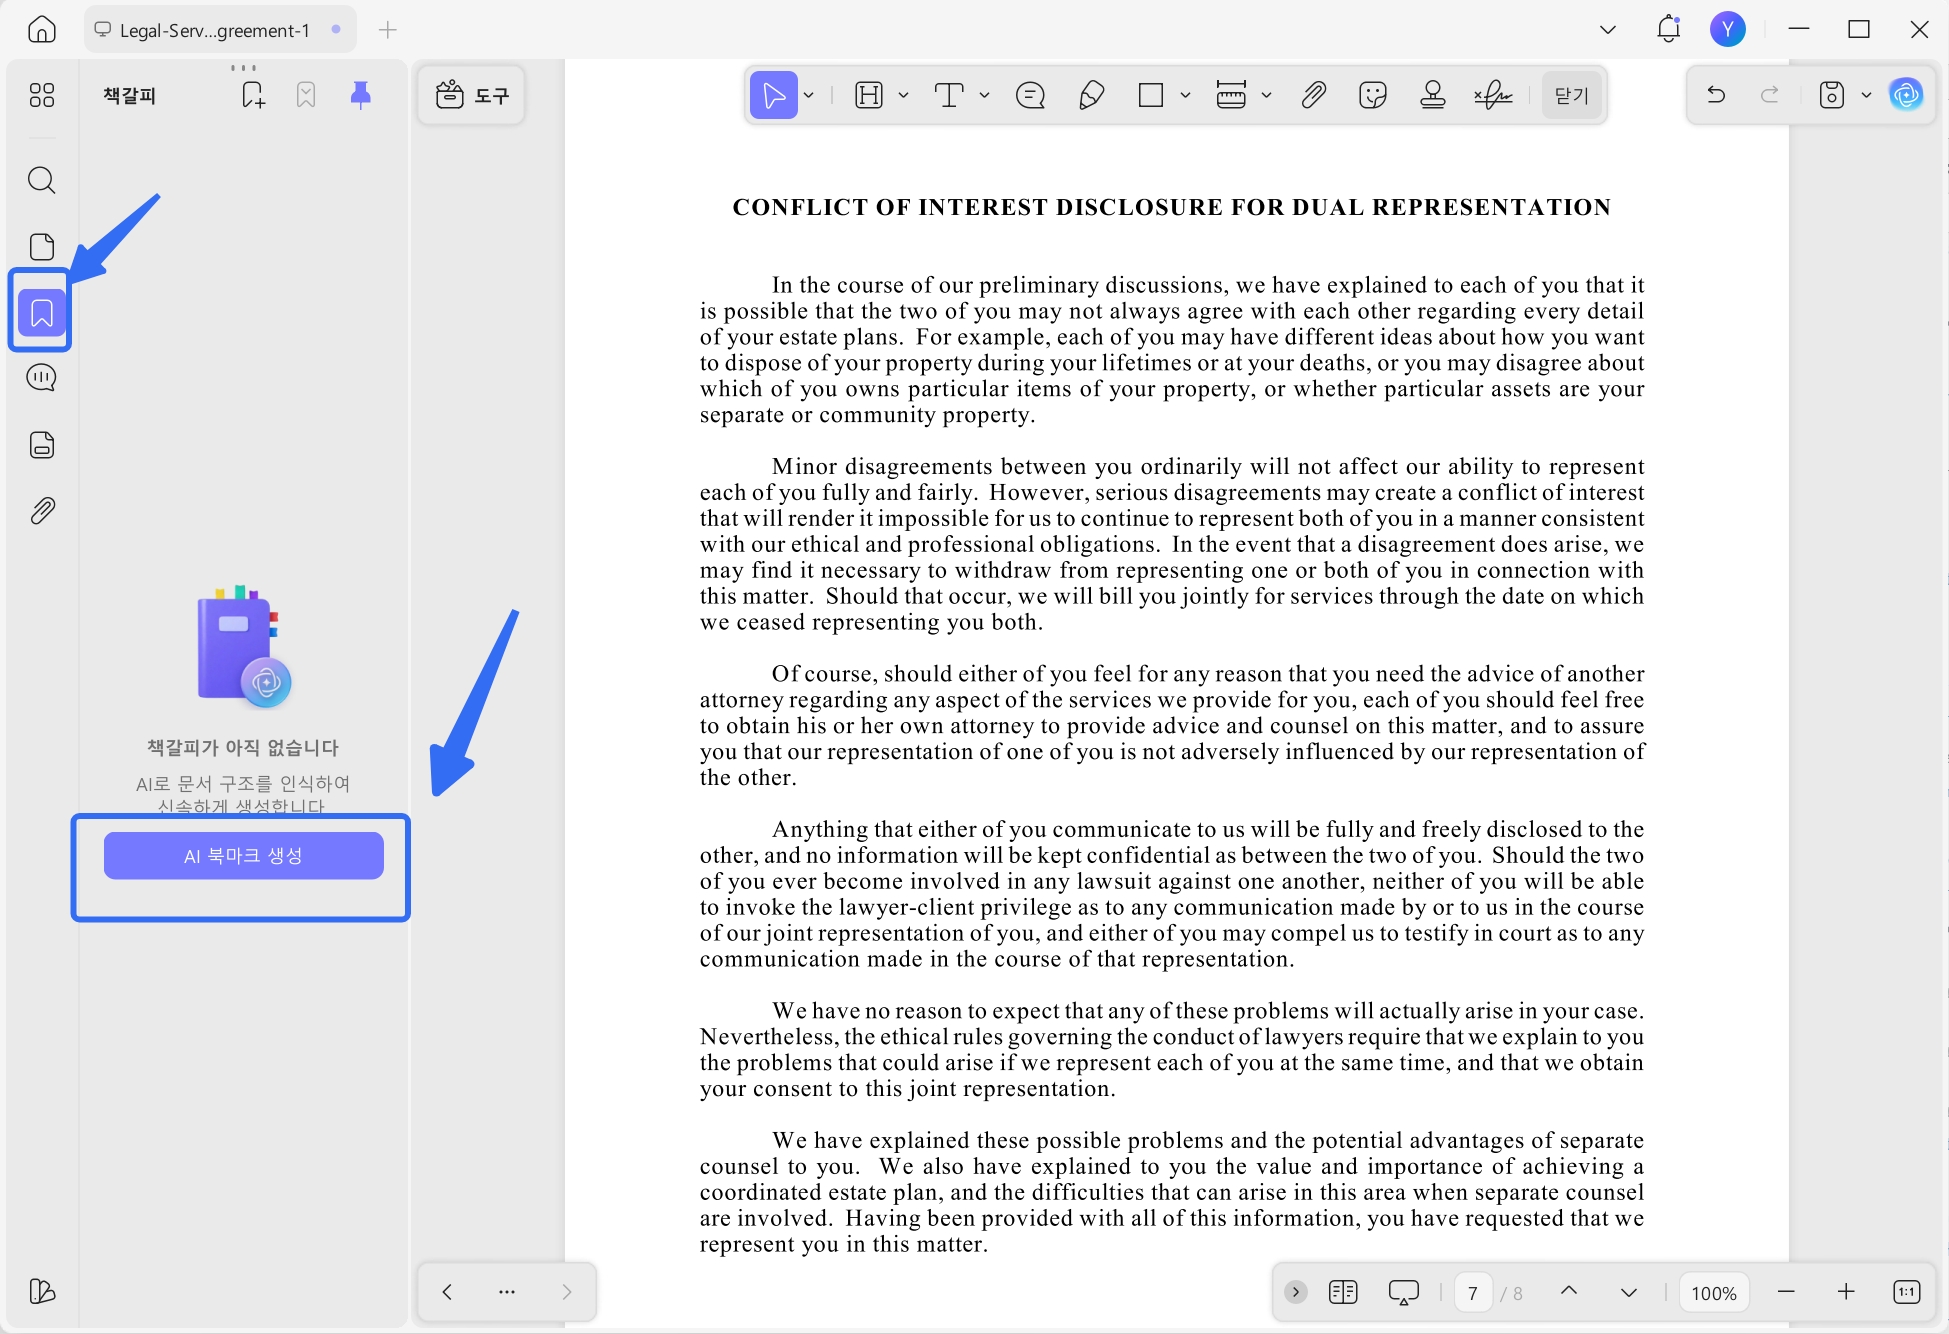Open the Comments panel in the sidebar
The image size is (1949, 1334).
pos(41,377)
